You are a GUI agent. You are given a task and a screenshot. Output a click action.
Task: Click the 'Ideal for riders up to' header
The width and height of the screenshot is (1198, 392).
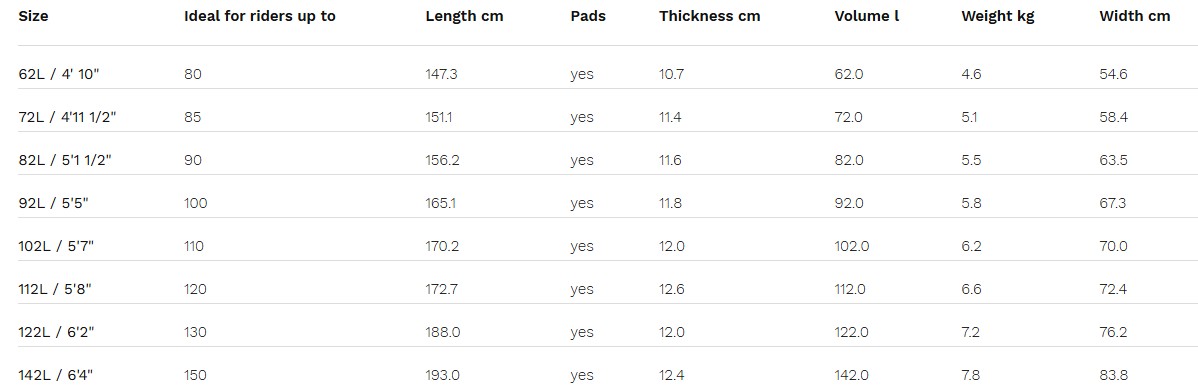coord(260,16)
